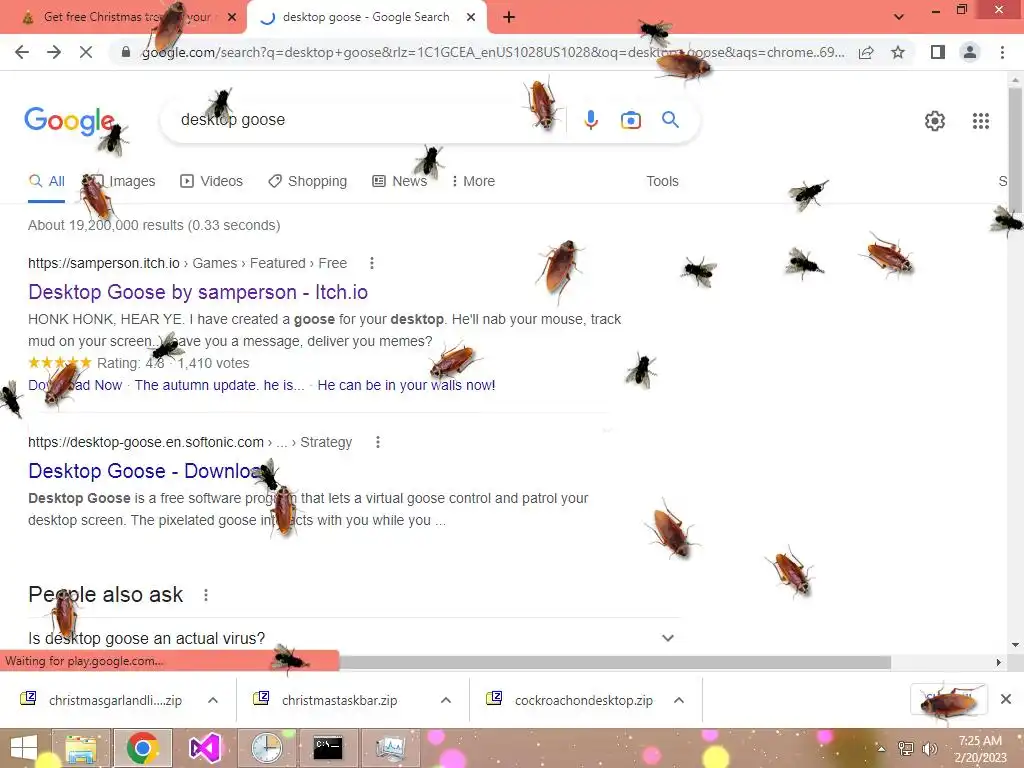The width and height of the screenshot is (1024, 768).
Task: Open the volume control in system tray
Action: point(929,749)
